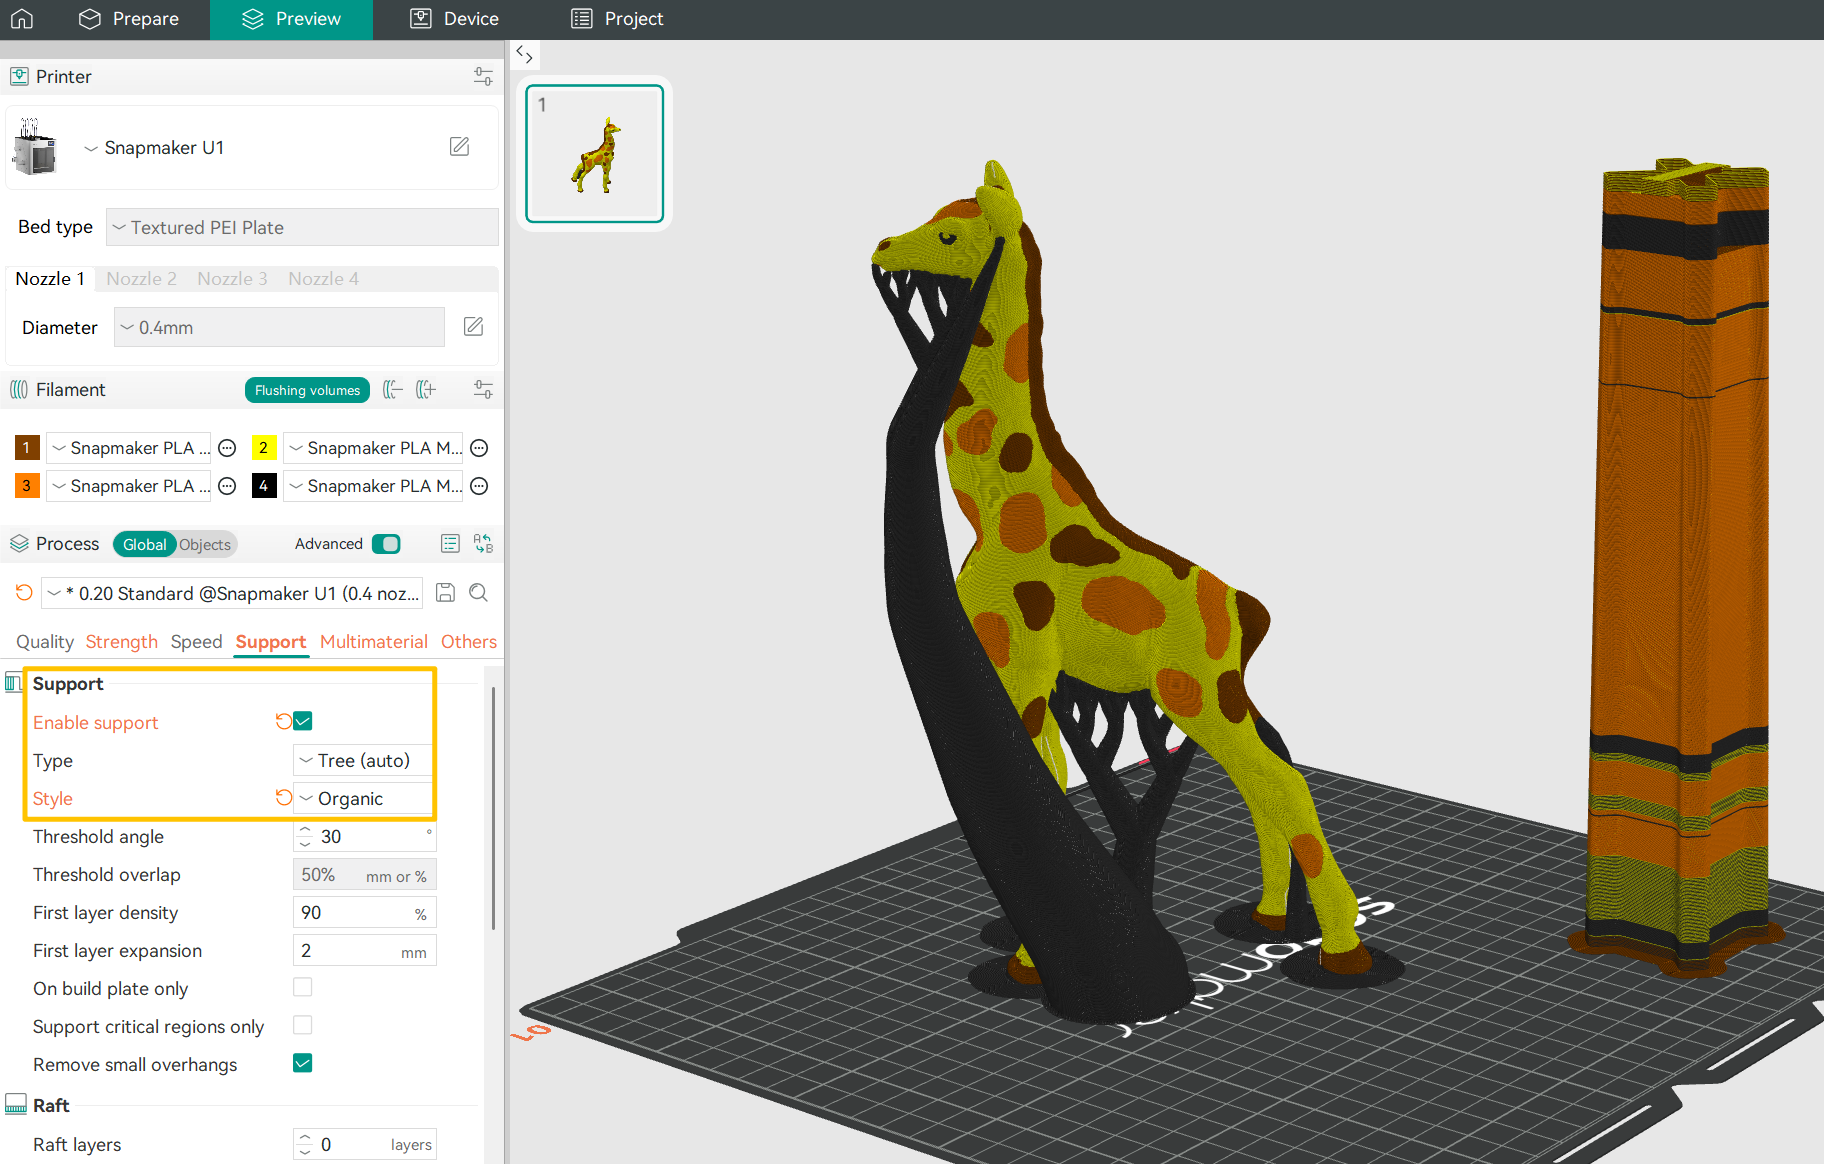Select the plate 1 giraffe thumbnail
The width and height of the screenshot is (1824, 1164).
pos(595,153)
